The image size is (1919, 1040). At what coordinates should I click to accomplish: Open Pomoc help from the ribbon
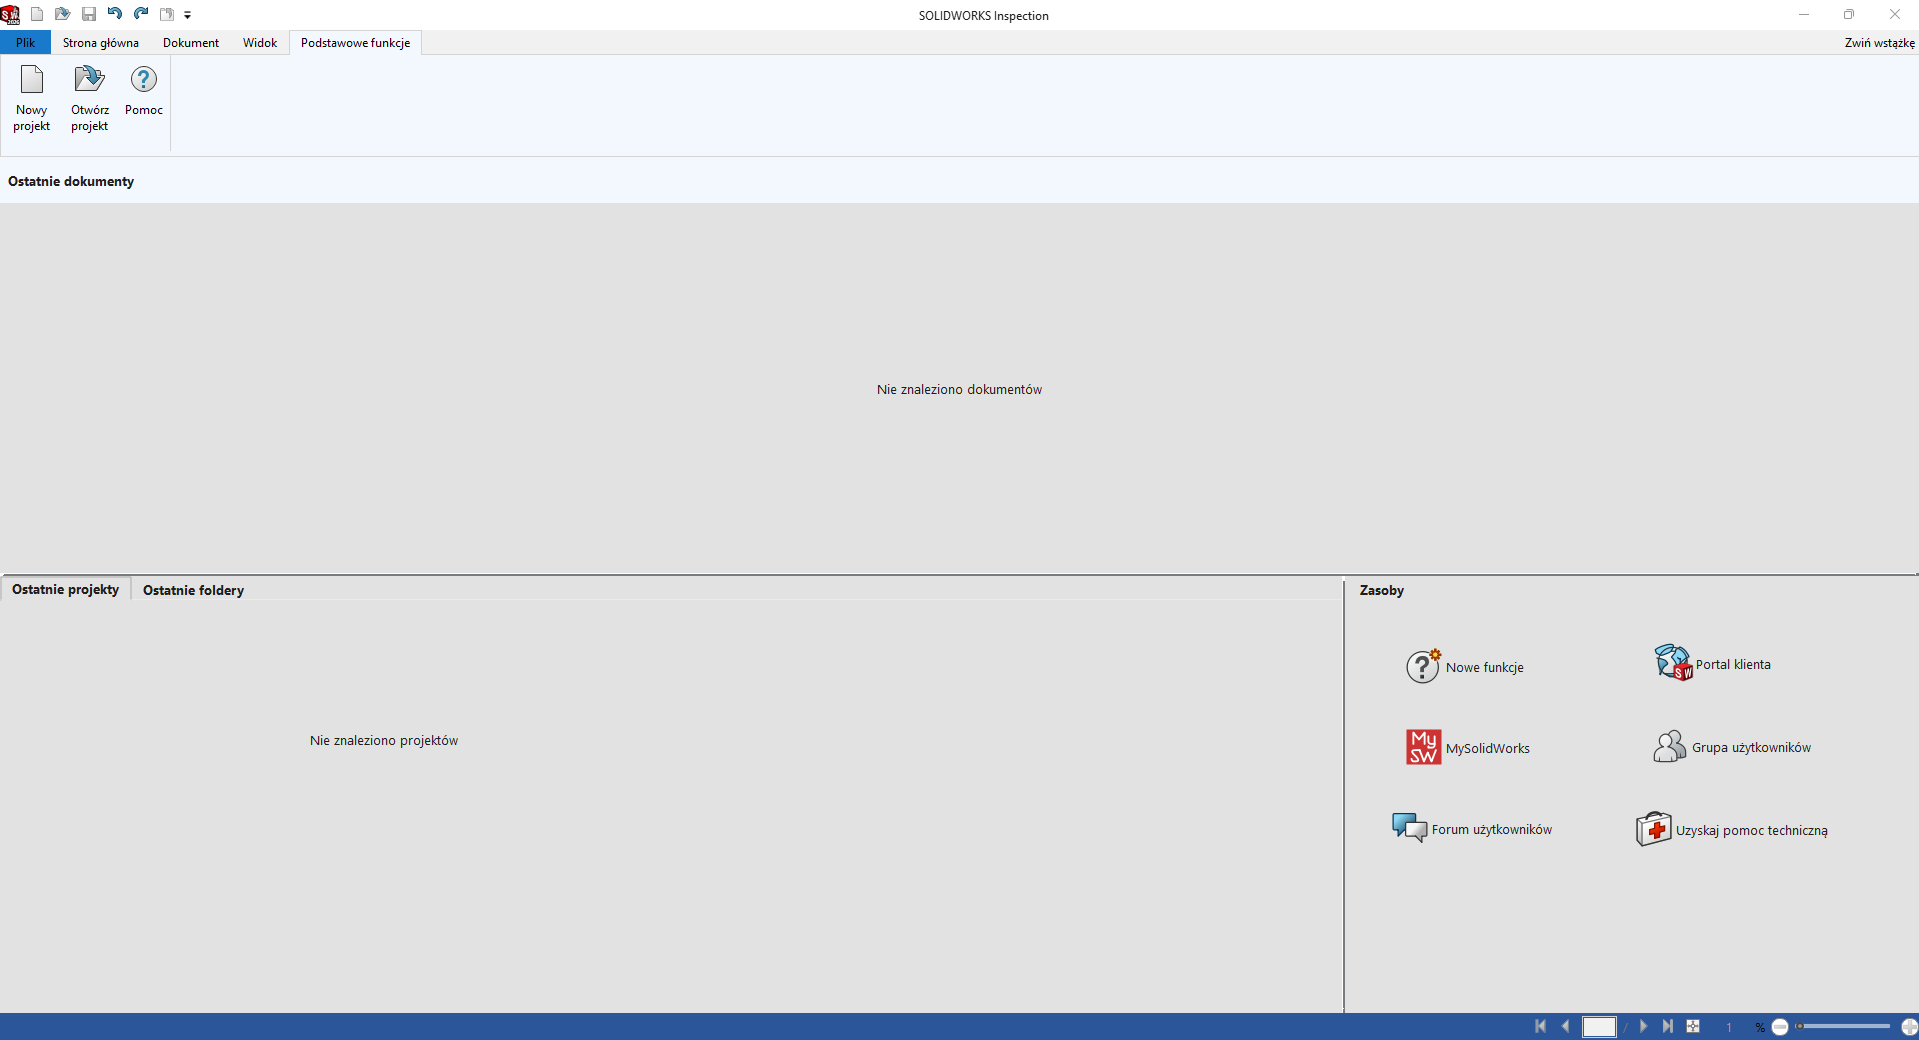(x=144, y=92)
